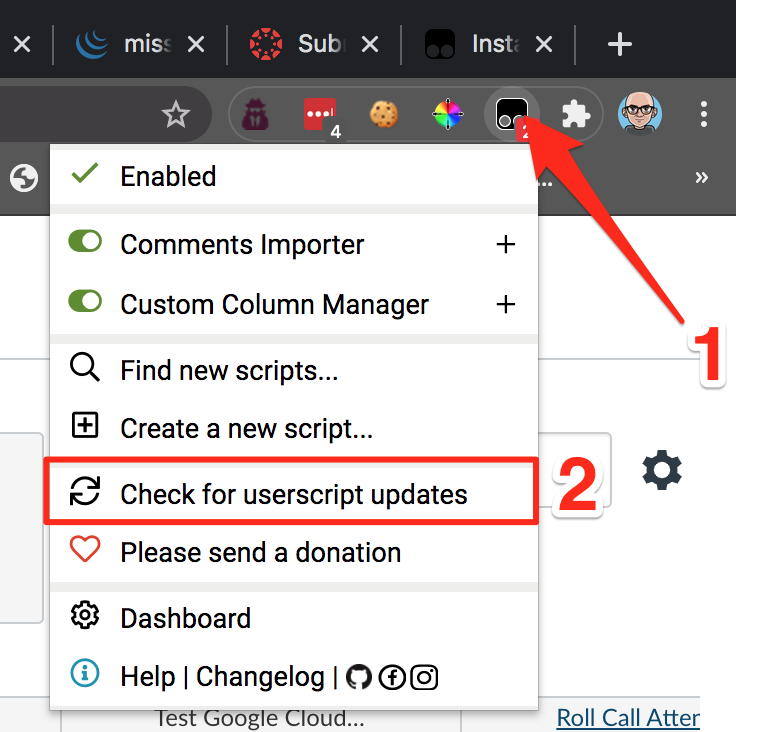Show hidden bookmarks with double chevron
The image size is (764, 732).
[x=701, y=177]
